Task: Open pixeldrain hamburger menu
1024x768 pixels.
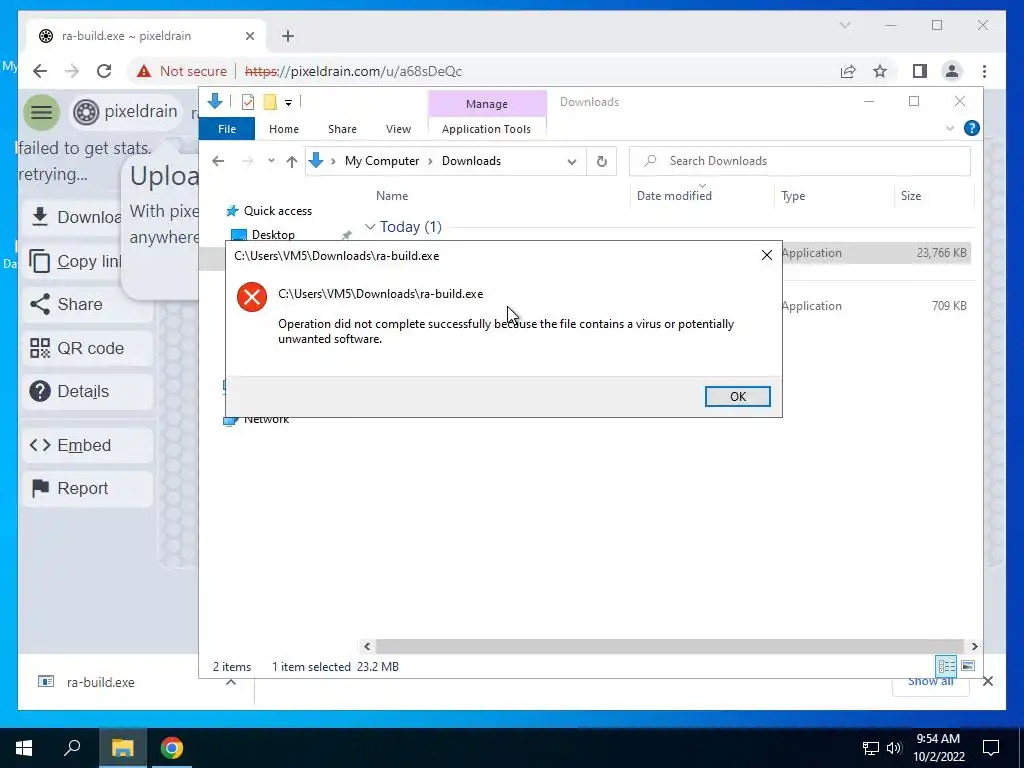Action: coord(41,112)
